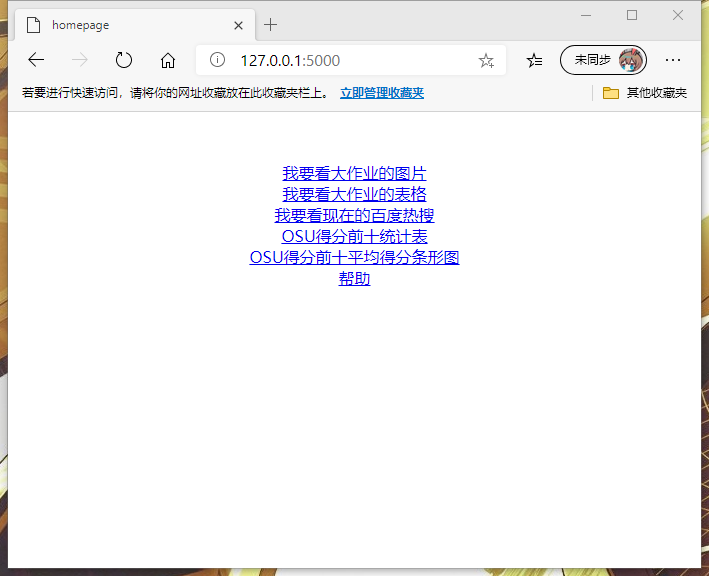Open the browser settings ellipsis menu
This screenshot has height=576, width=709.
673,60
